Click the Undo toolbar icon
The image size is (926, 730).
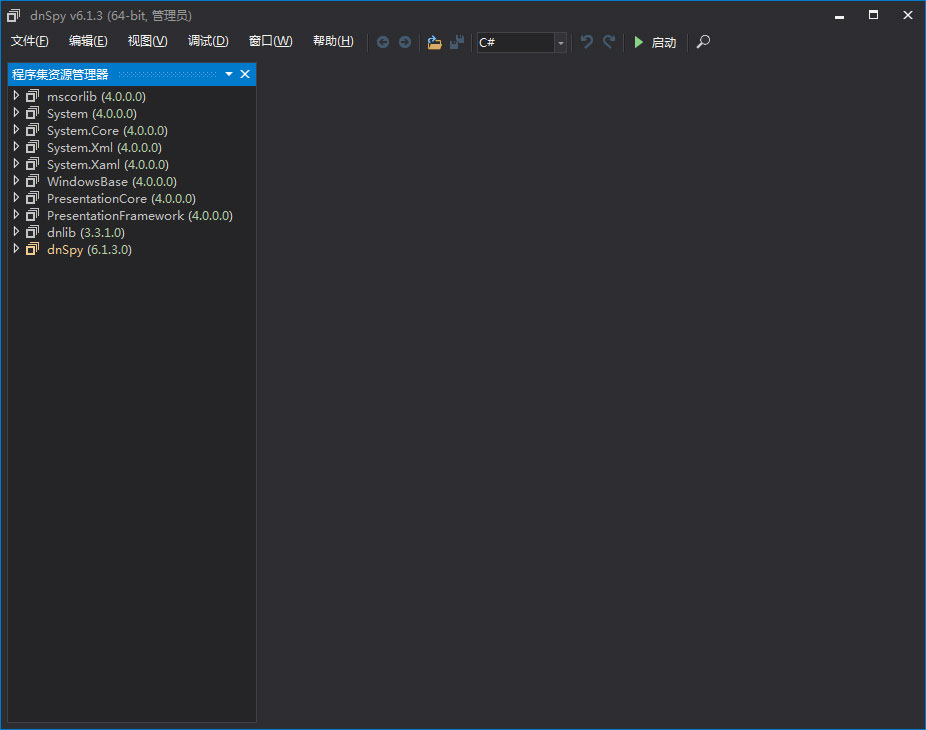tap(586, 42)
